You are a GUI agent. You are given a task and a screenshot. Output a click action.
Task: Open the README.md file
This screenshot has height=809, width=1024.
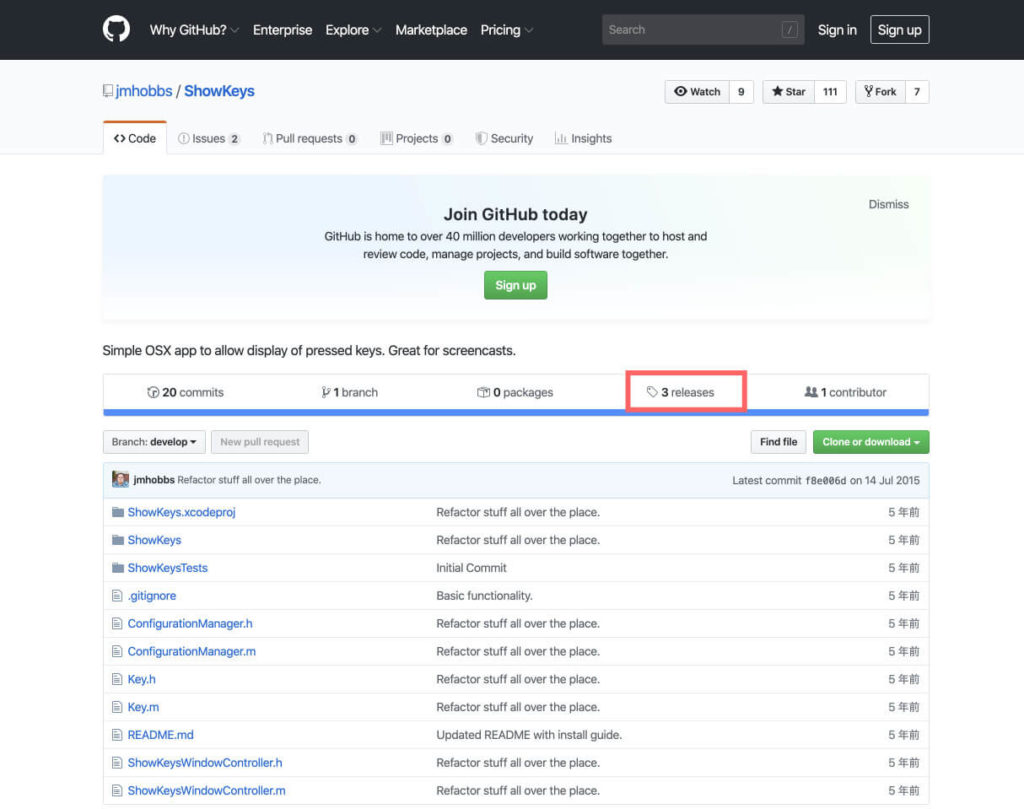pyautogui.click(x=161, y=735)
